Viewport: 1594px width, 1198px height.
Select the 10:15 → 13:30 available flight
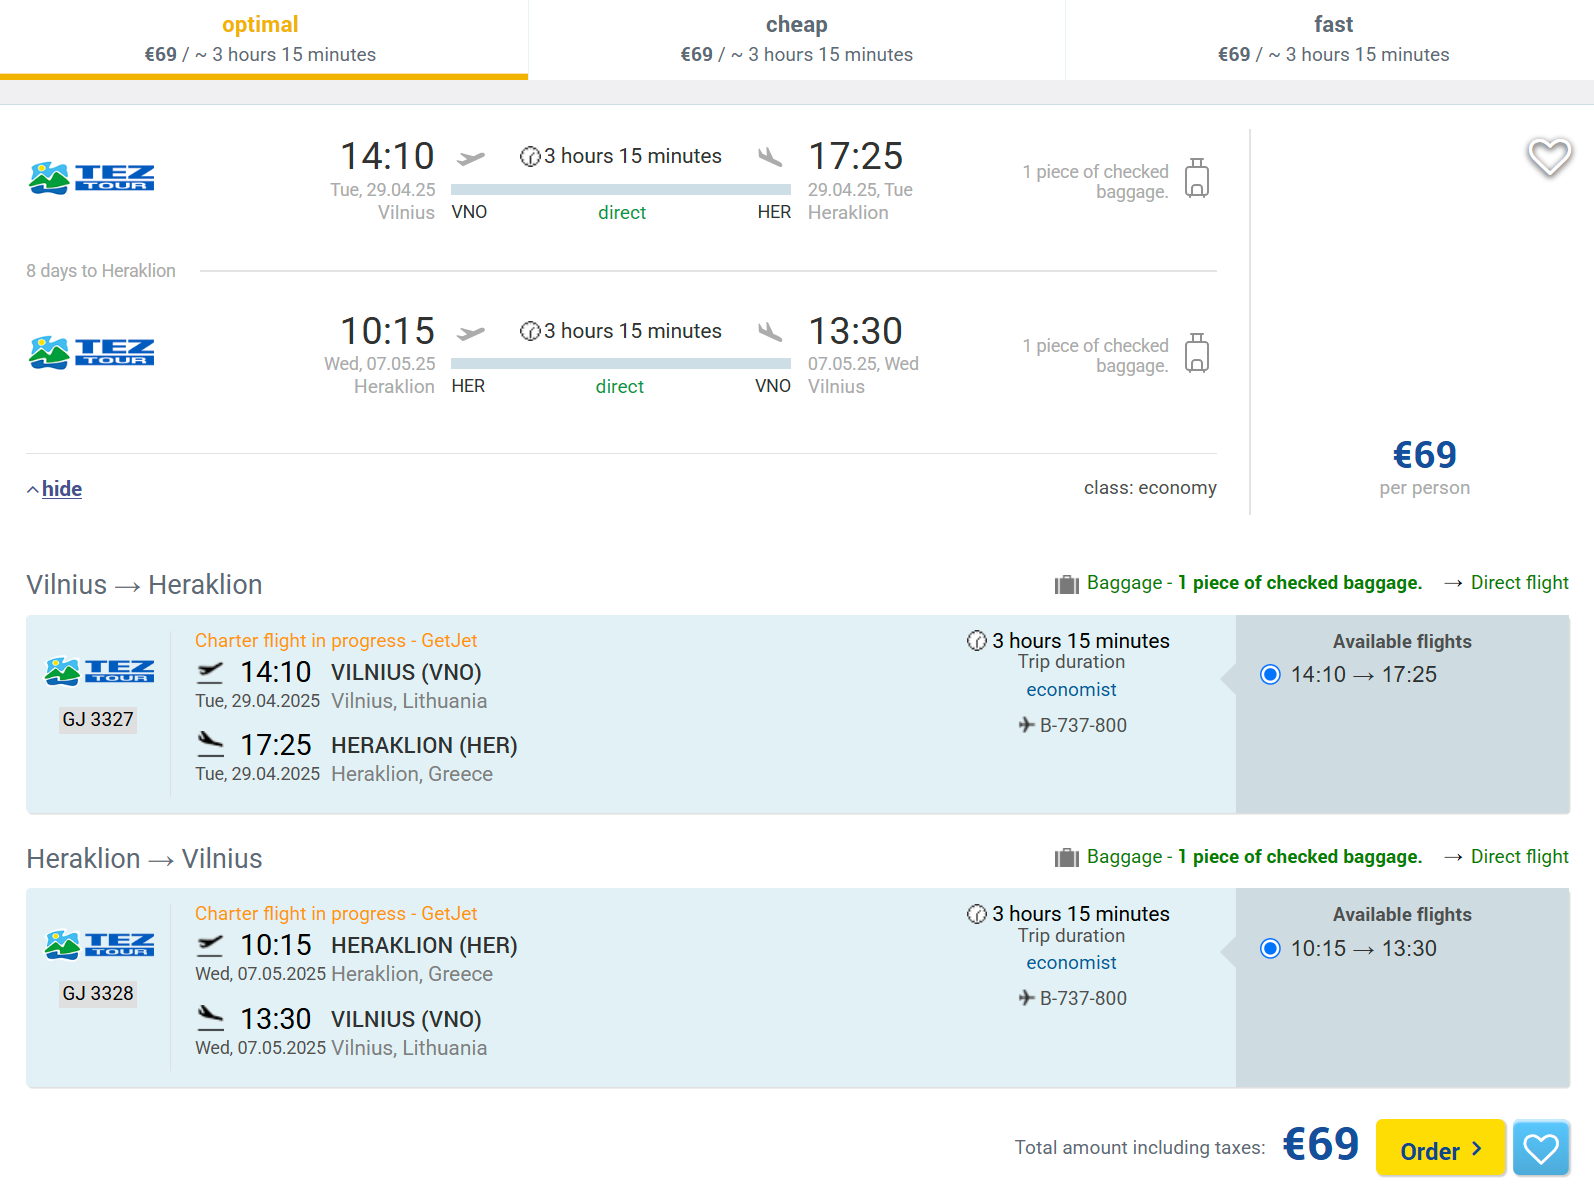[1270, 949]
